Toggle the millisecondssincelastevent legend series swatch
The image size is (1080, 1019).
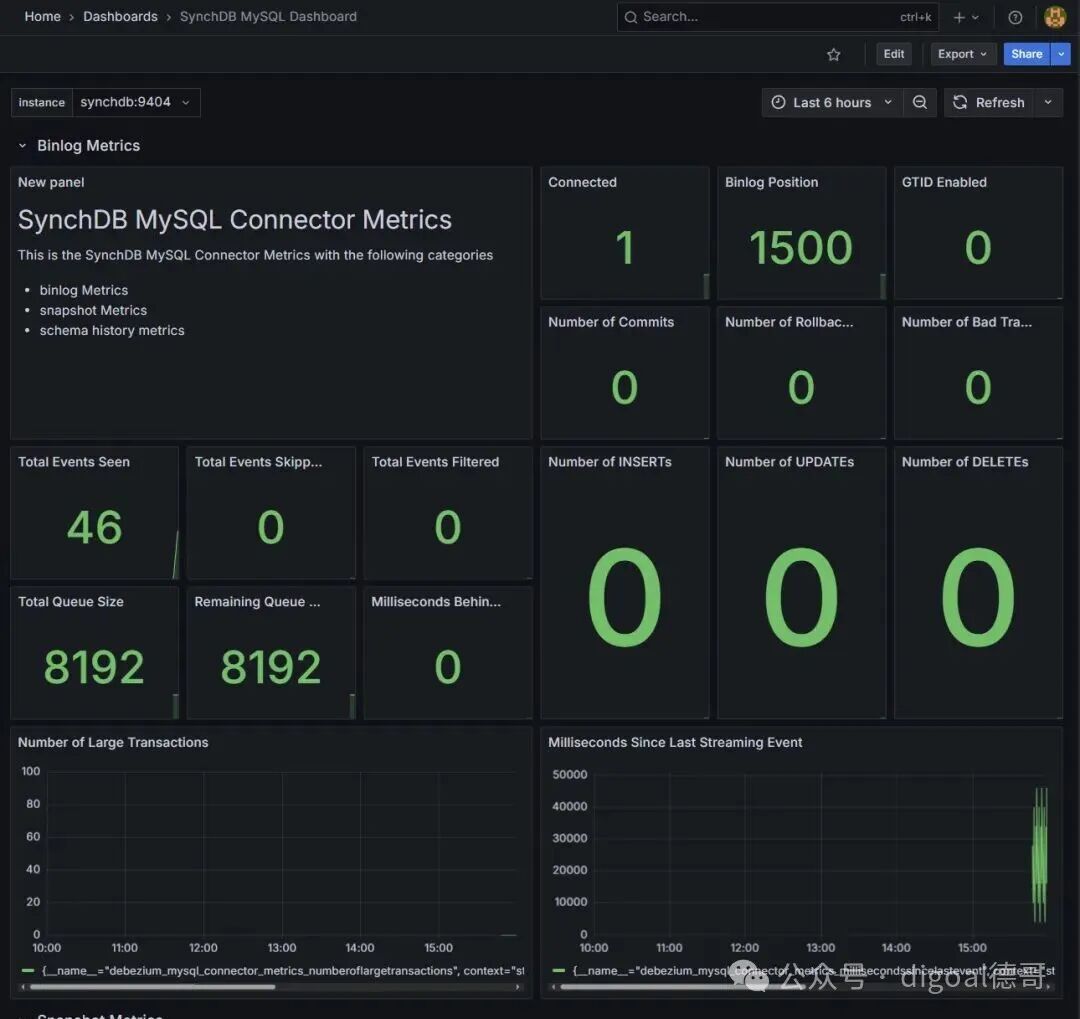coord(559,971)
